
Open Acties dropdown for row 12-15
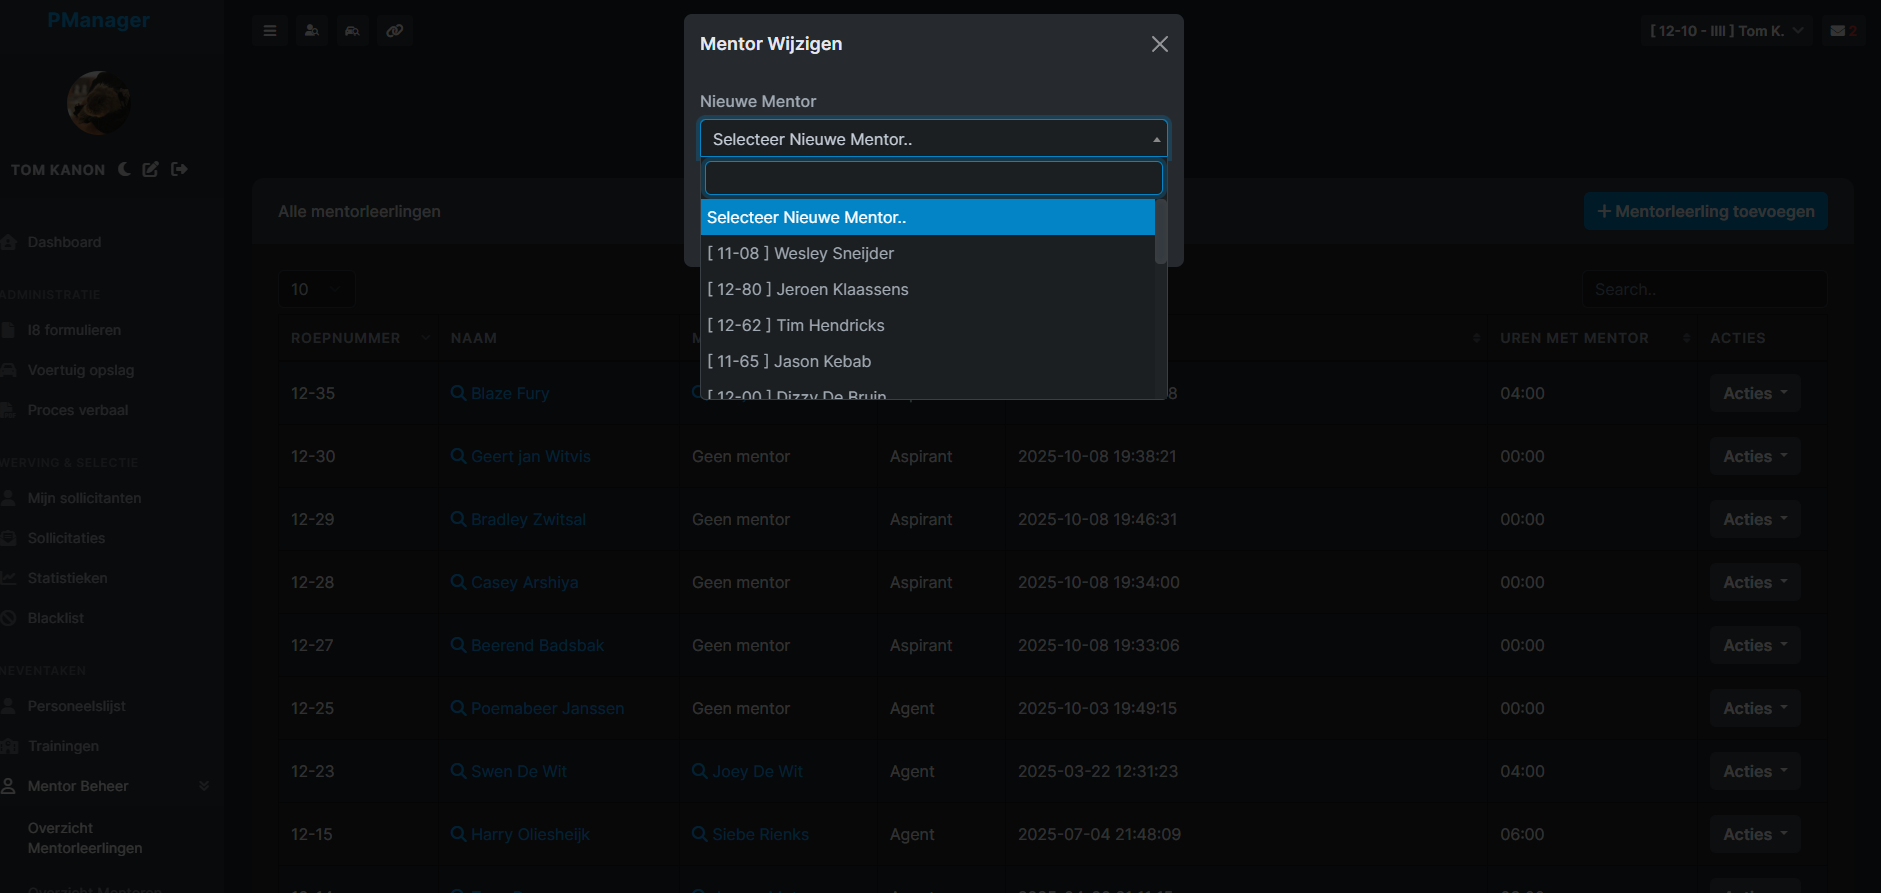point(1755,834)
